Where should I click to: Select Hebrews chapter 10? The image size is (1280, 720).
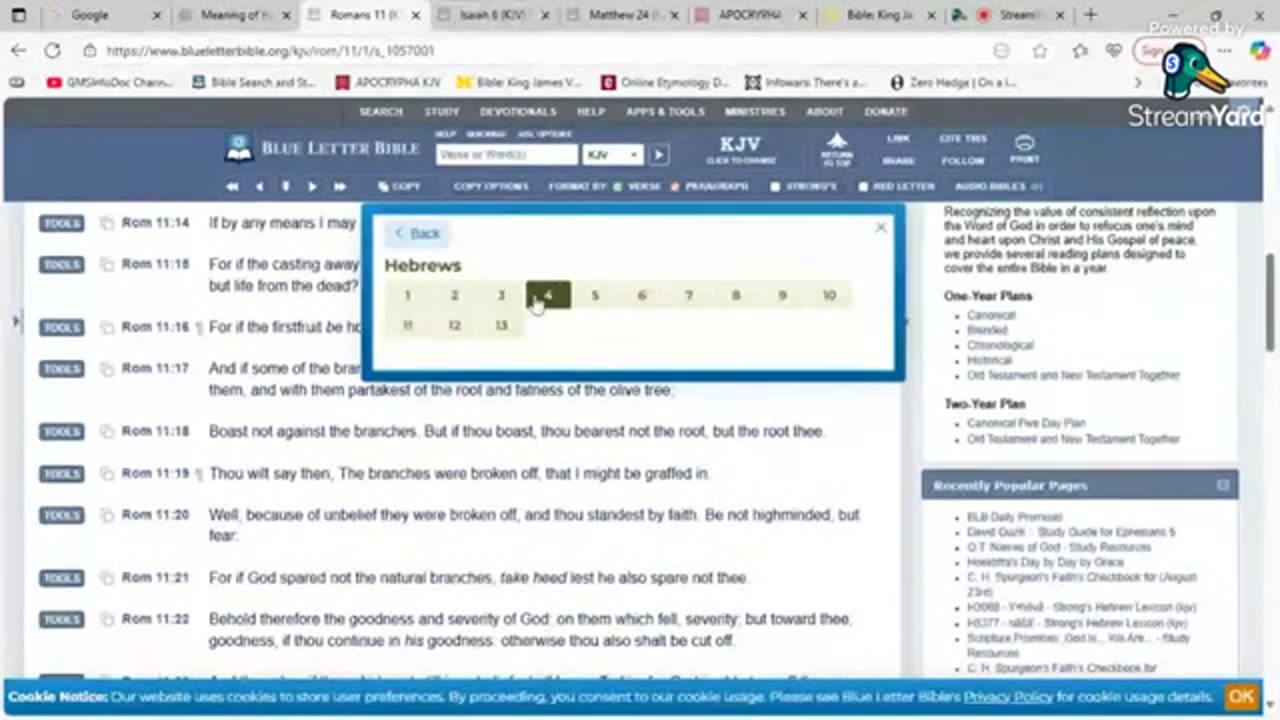829,295
